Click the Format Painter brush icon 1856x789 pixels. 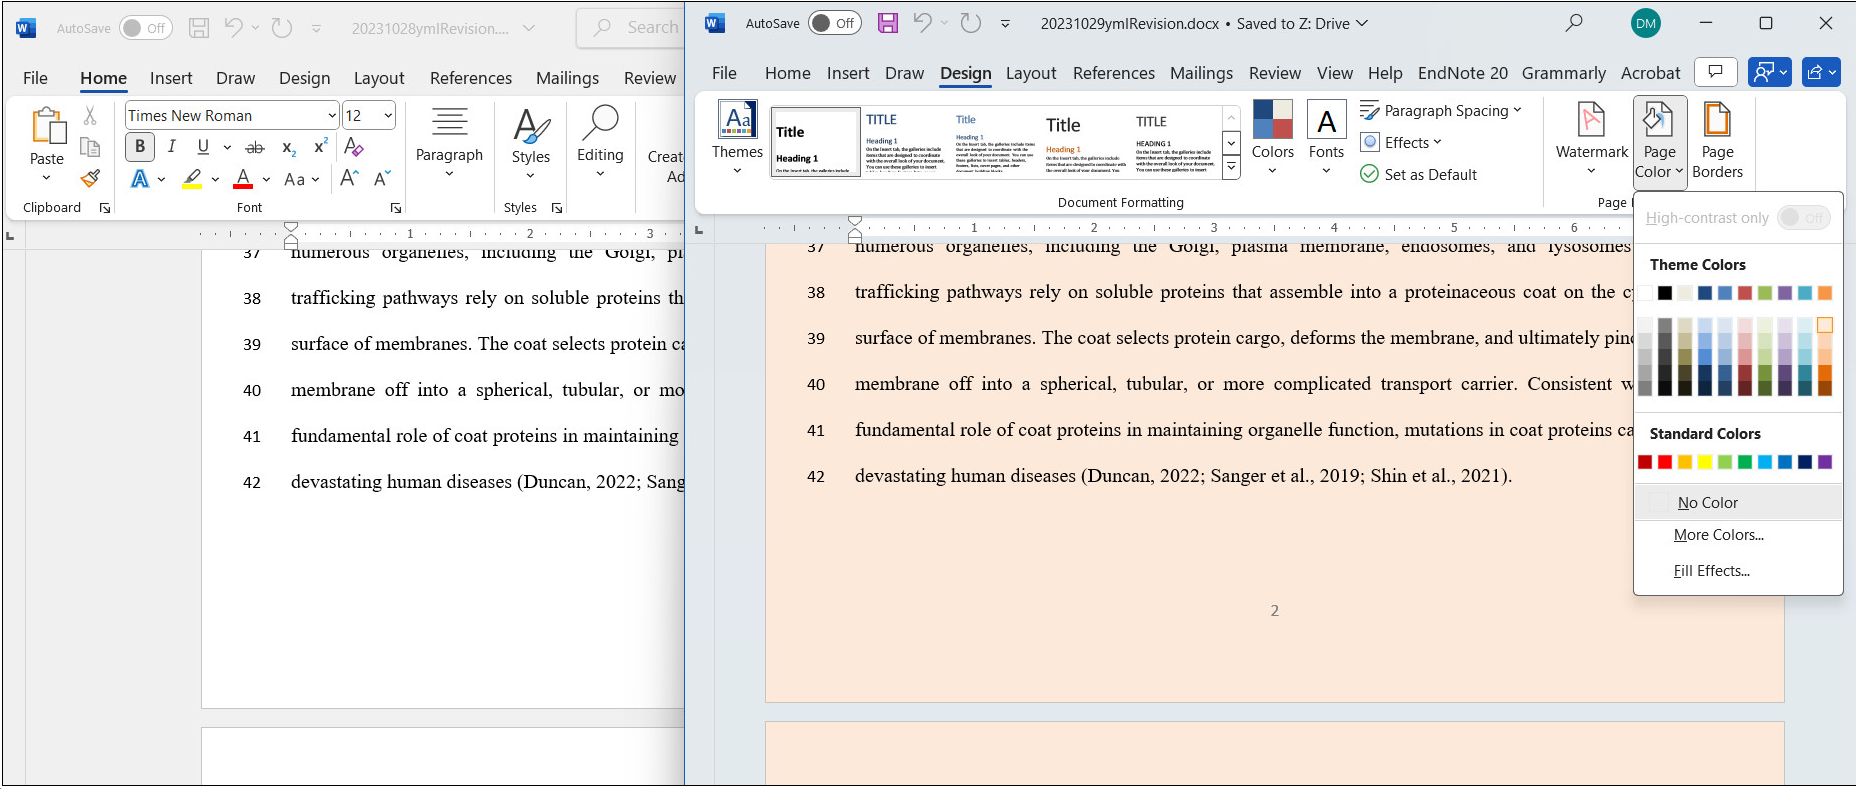click(x=90, y=179)
